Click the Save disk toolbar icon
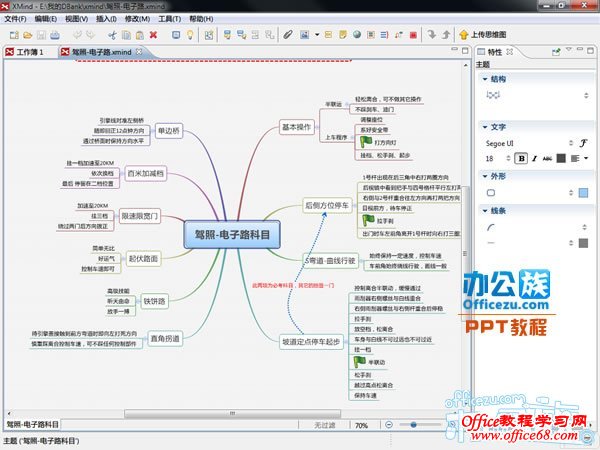This screenshot has height=450, width=600. 41,35
